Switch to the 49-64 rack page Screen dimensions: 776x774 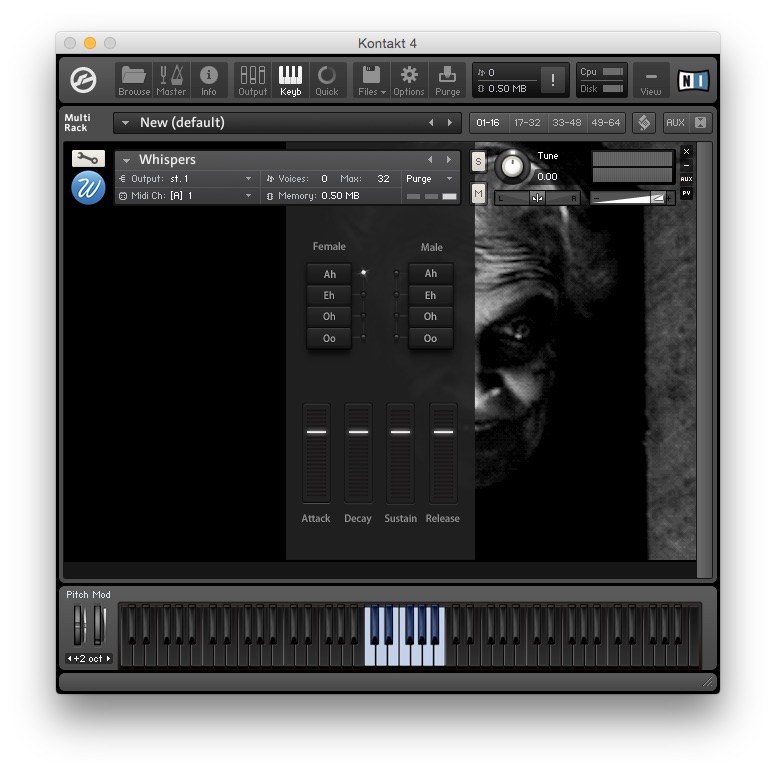(606, 123)
